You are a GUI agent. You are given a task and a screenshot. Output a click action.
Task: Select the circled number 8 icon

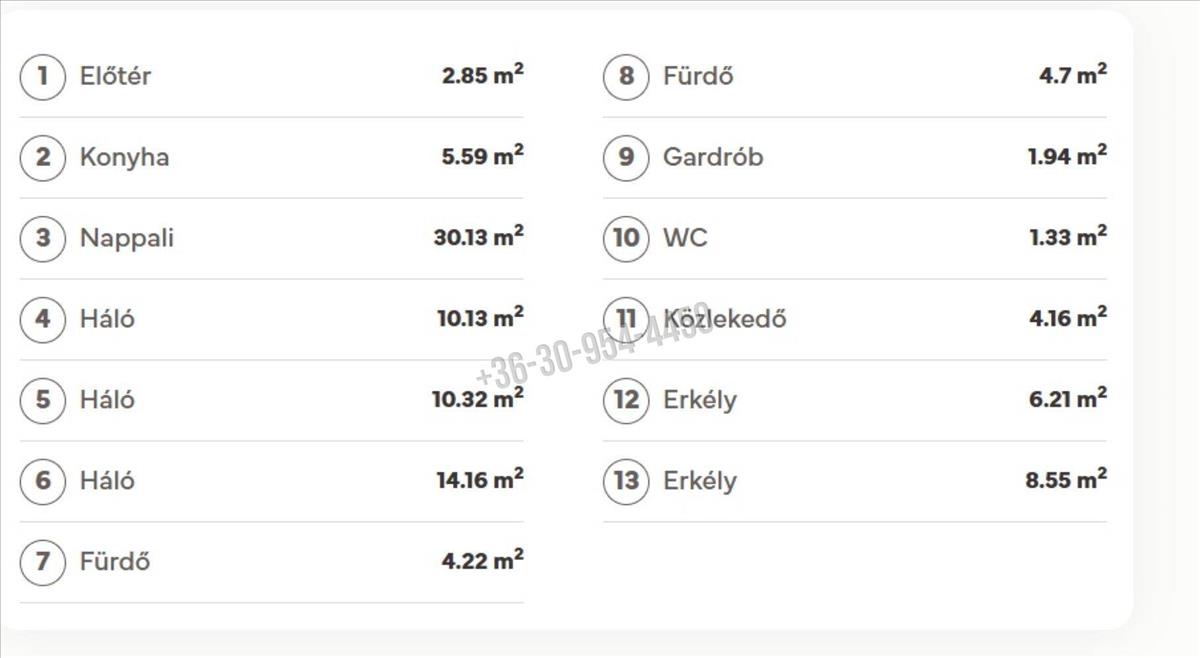click(626, 76)
